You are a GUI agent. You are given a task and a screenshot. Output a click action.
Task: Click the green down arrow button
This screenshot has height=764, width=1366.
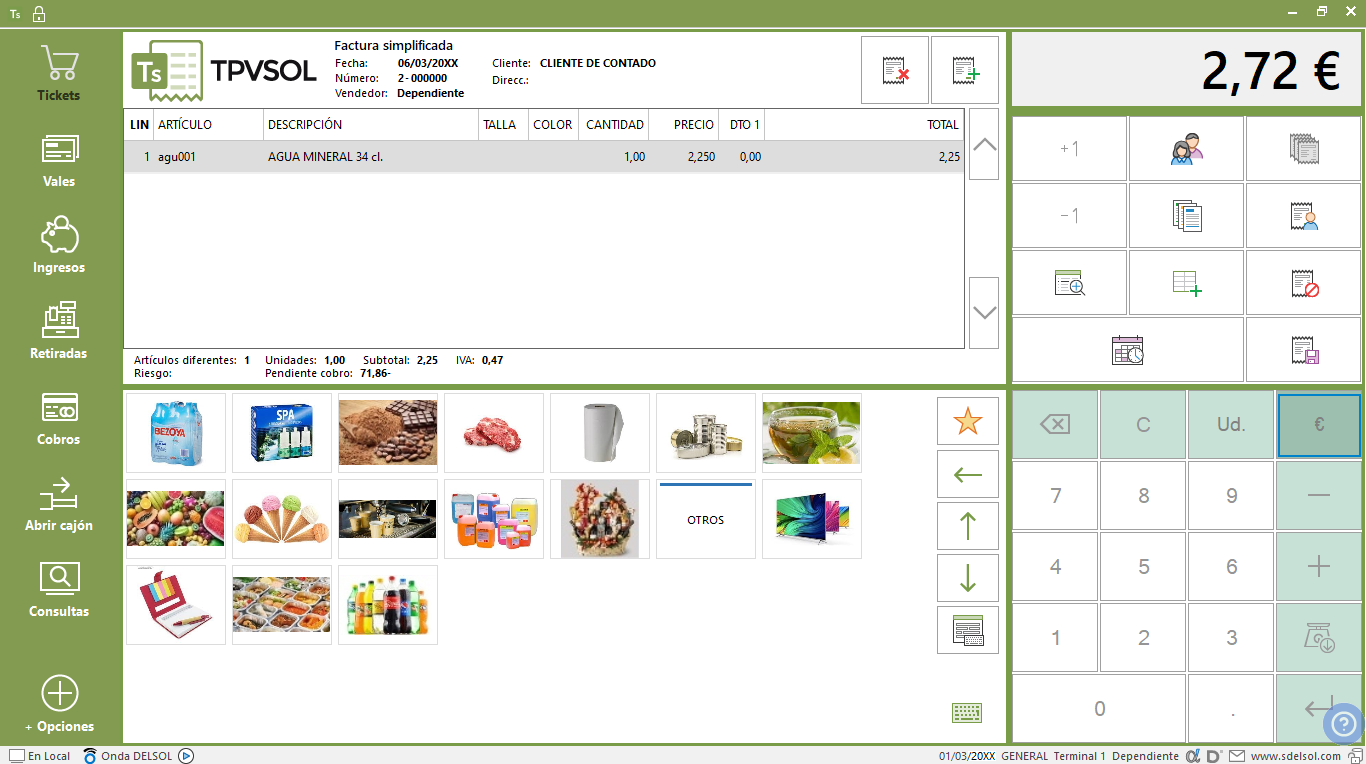pos(968,578)
